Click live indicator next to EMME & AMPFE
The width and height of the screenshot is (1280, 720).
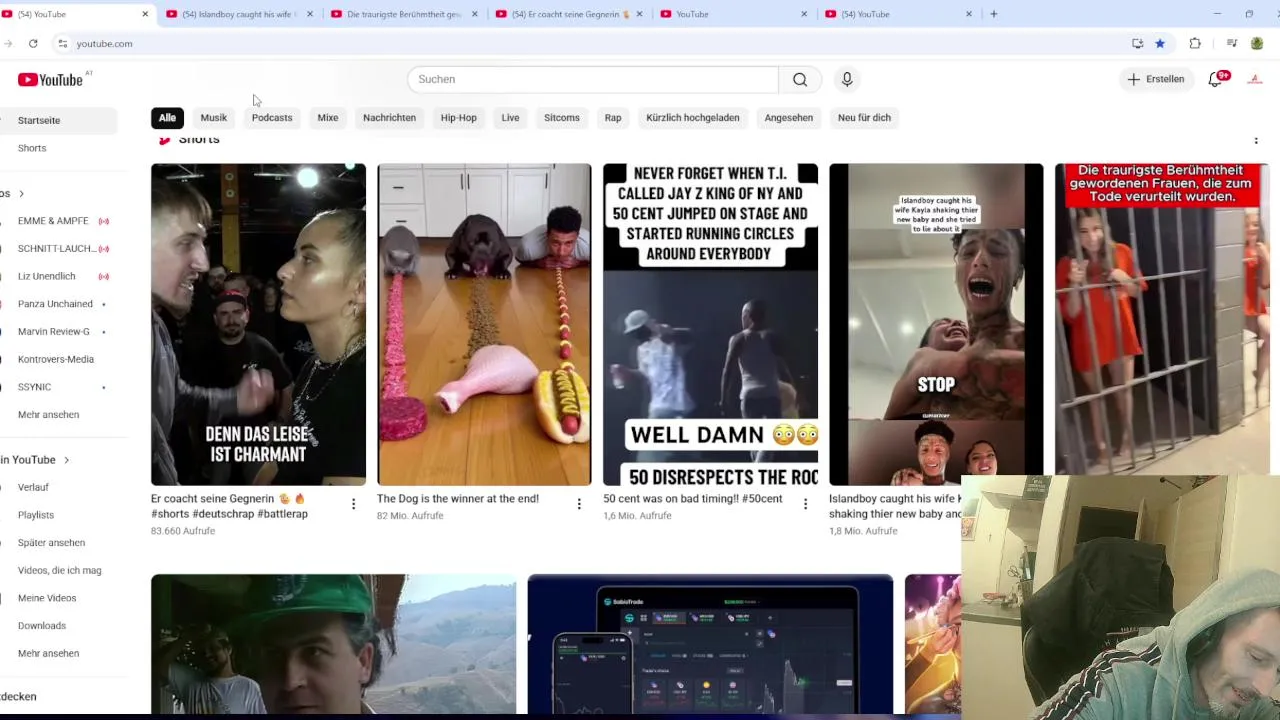104,221
